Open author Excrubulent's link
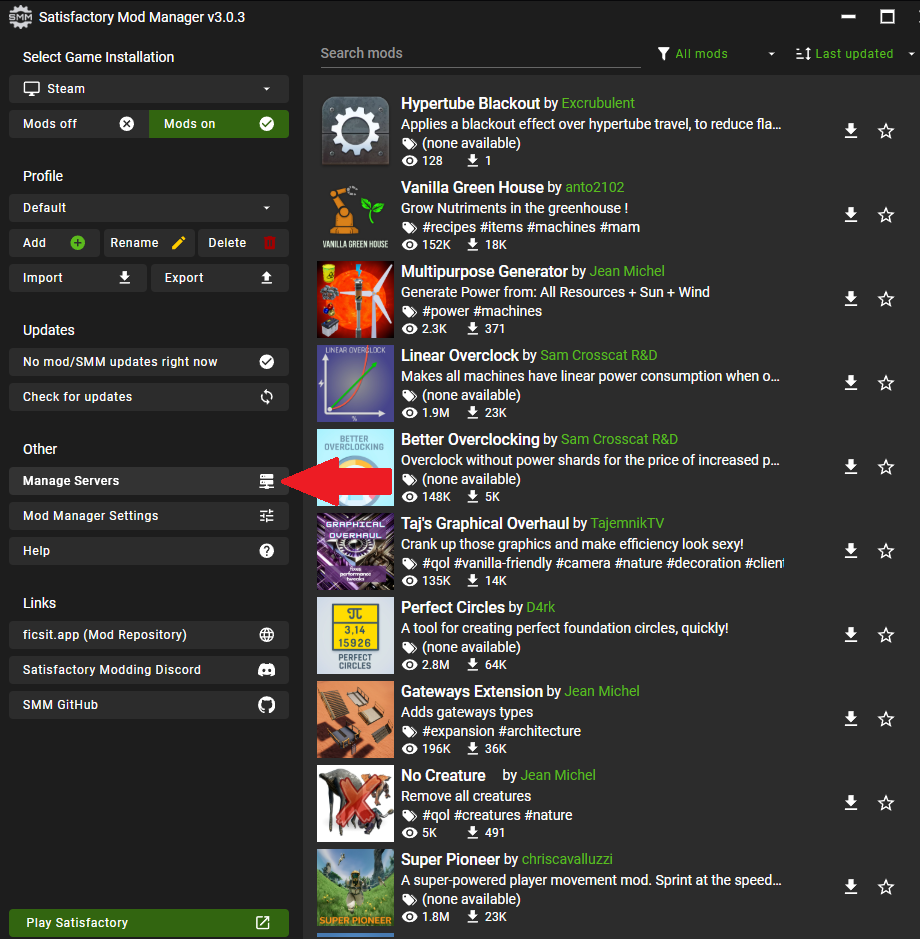 [x=598, y=104]
